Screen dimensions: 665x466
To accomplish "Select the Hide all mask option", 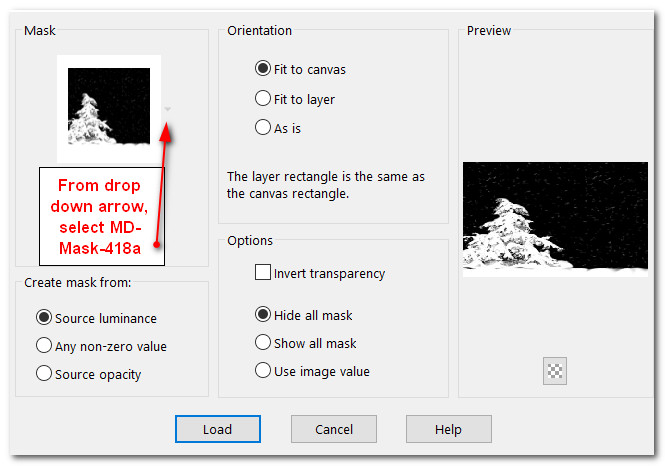I will coord(264,315).
